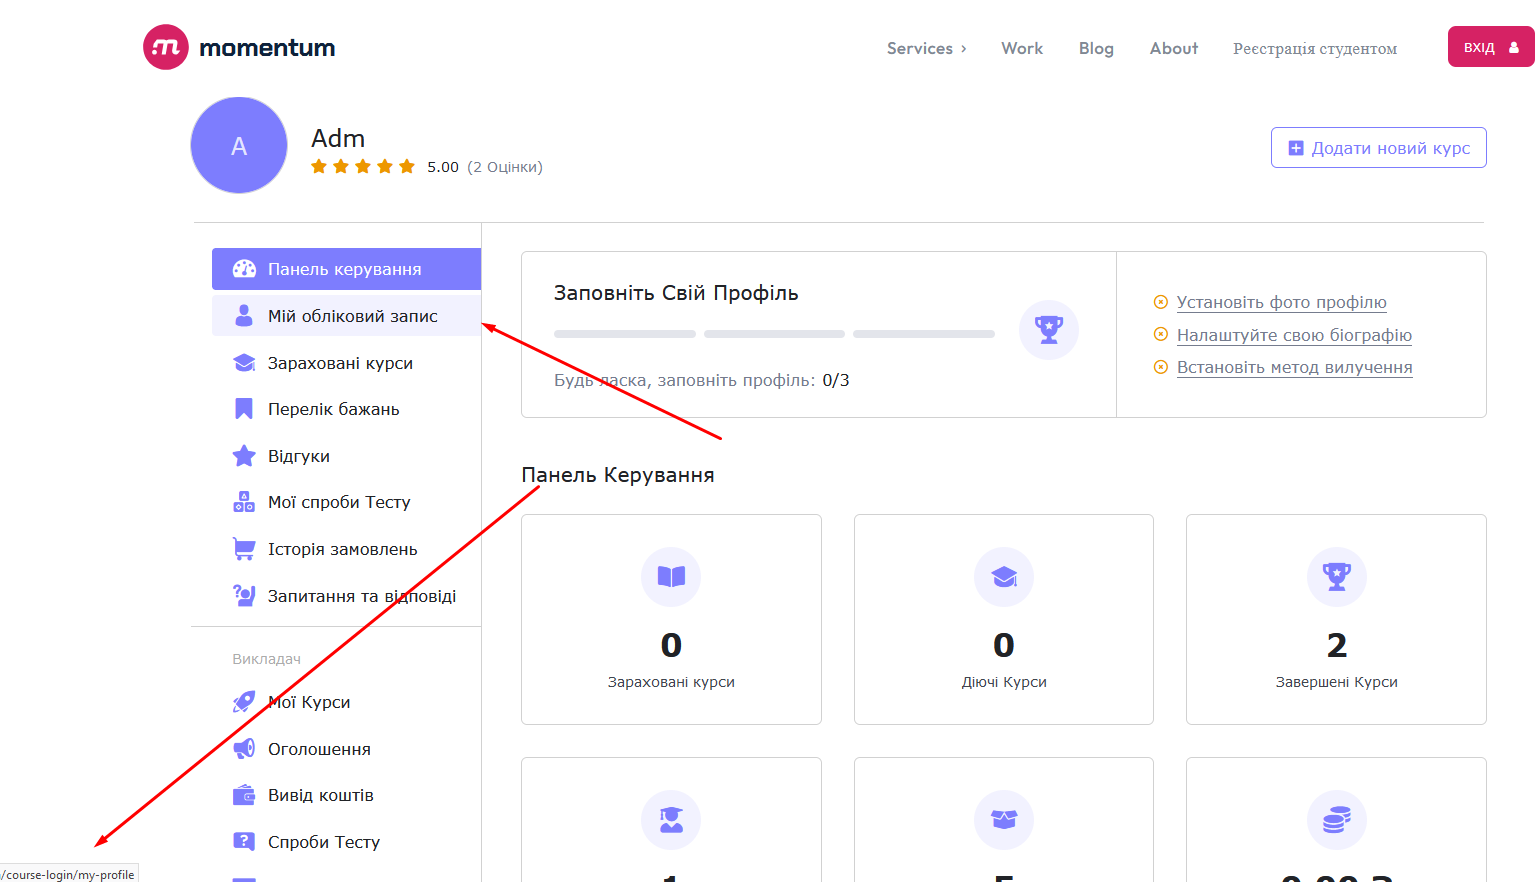Open the About page
Image resolution: width=1537 pixels, height=882 pixels.
click(x=1174, y=48)
